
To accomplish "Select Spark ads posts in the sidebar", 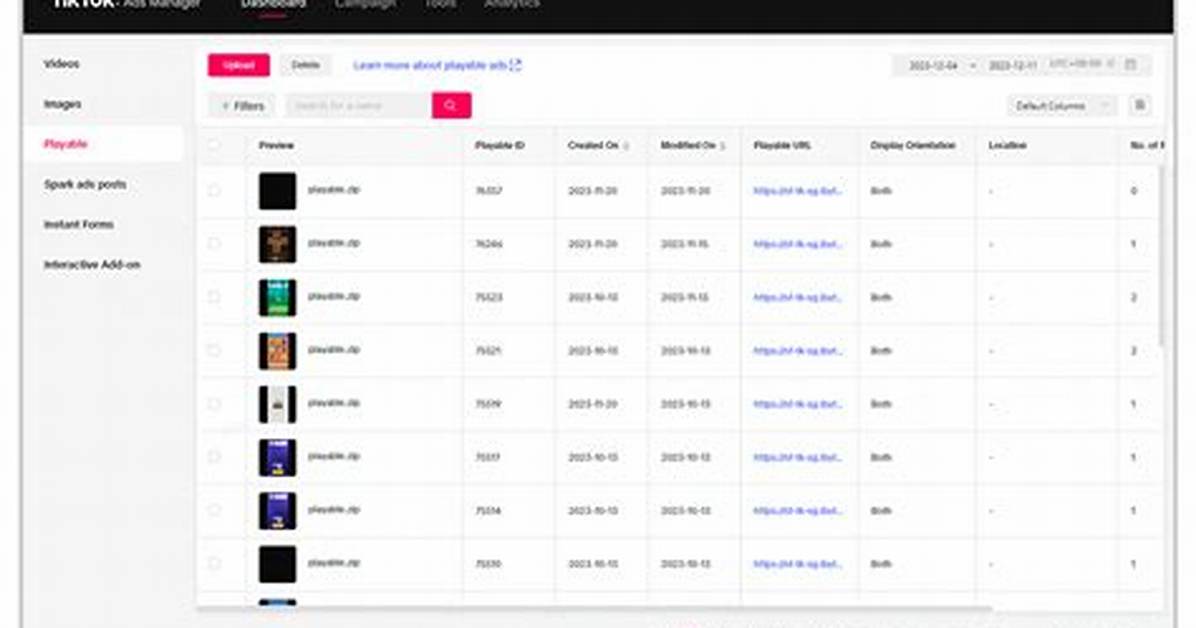I will click(85, 185).
